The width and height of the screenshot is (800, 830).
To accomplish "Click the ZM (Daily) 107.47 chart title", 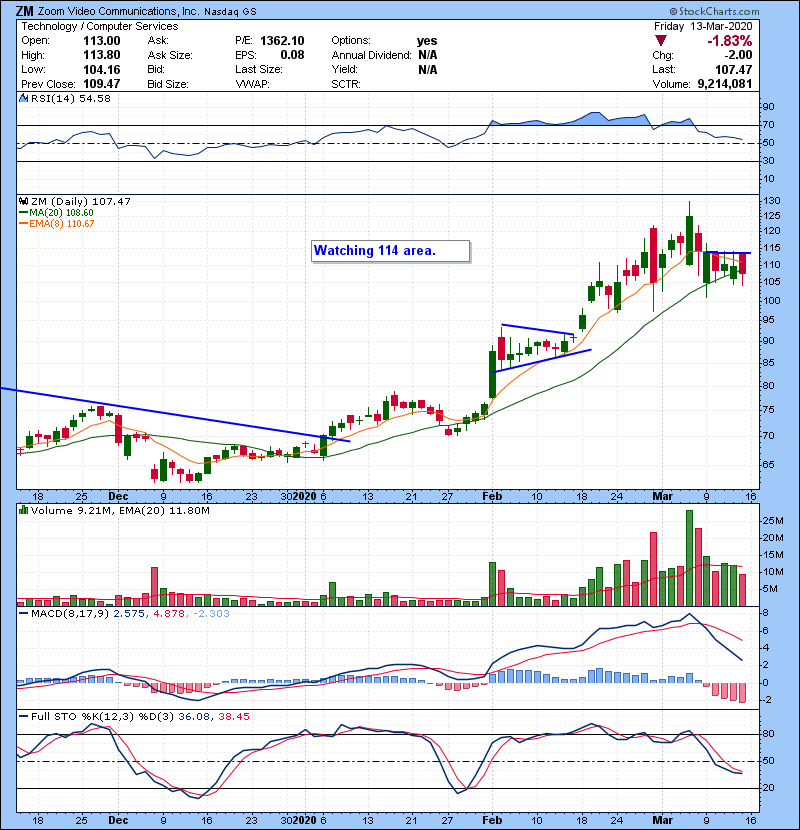I will point(80,201).
